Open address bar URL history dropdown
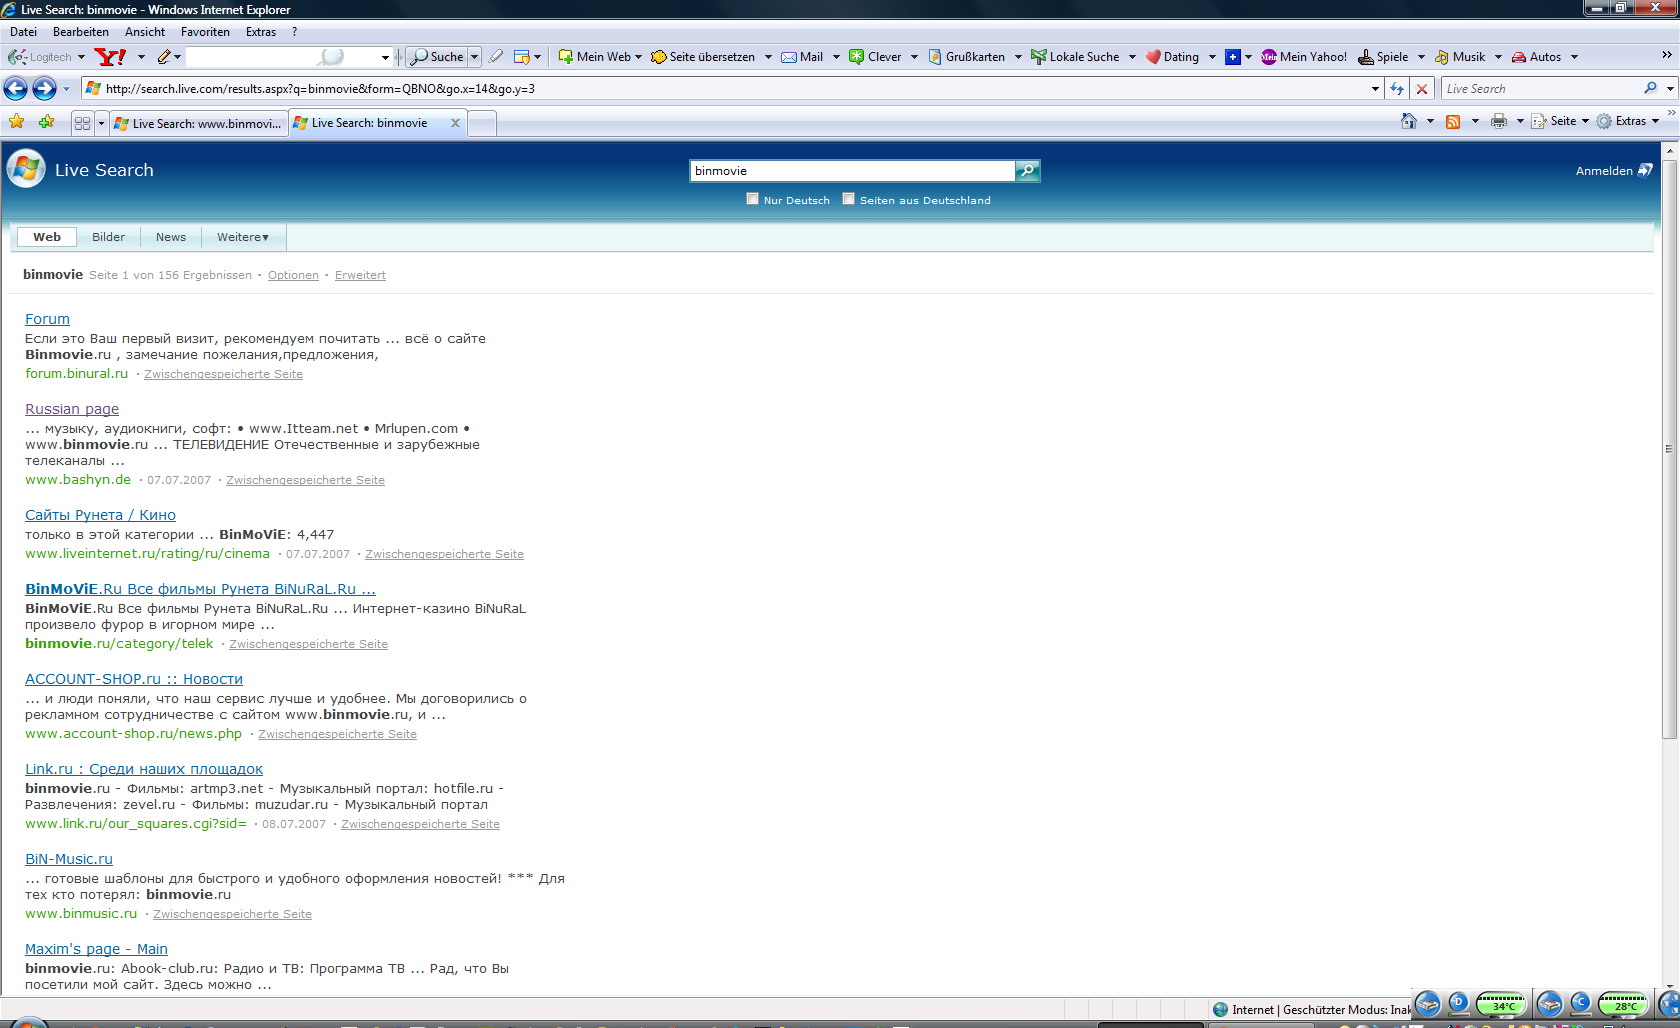The image size is (1680, 1028). point(1376,89)
